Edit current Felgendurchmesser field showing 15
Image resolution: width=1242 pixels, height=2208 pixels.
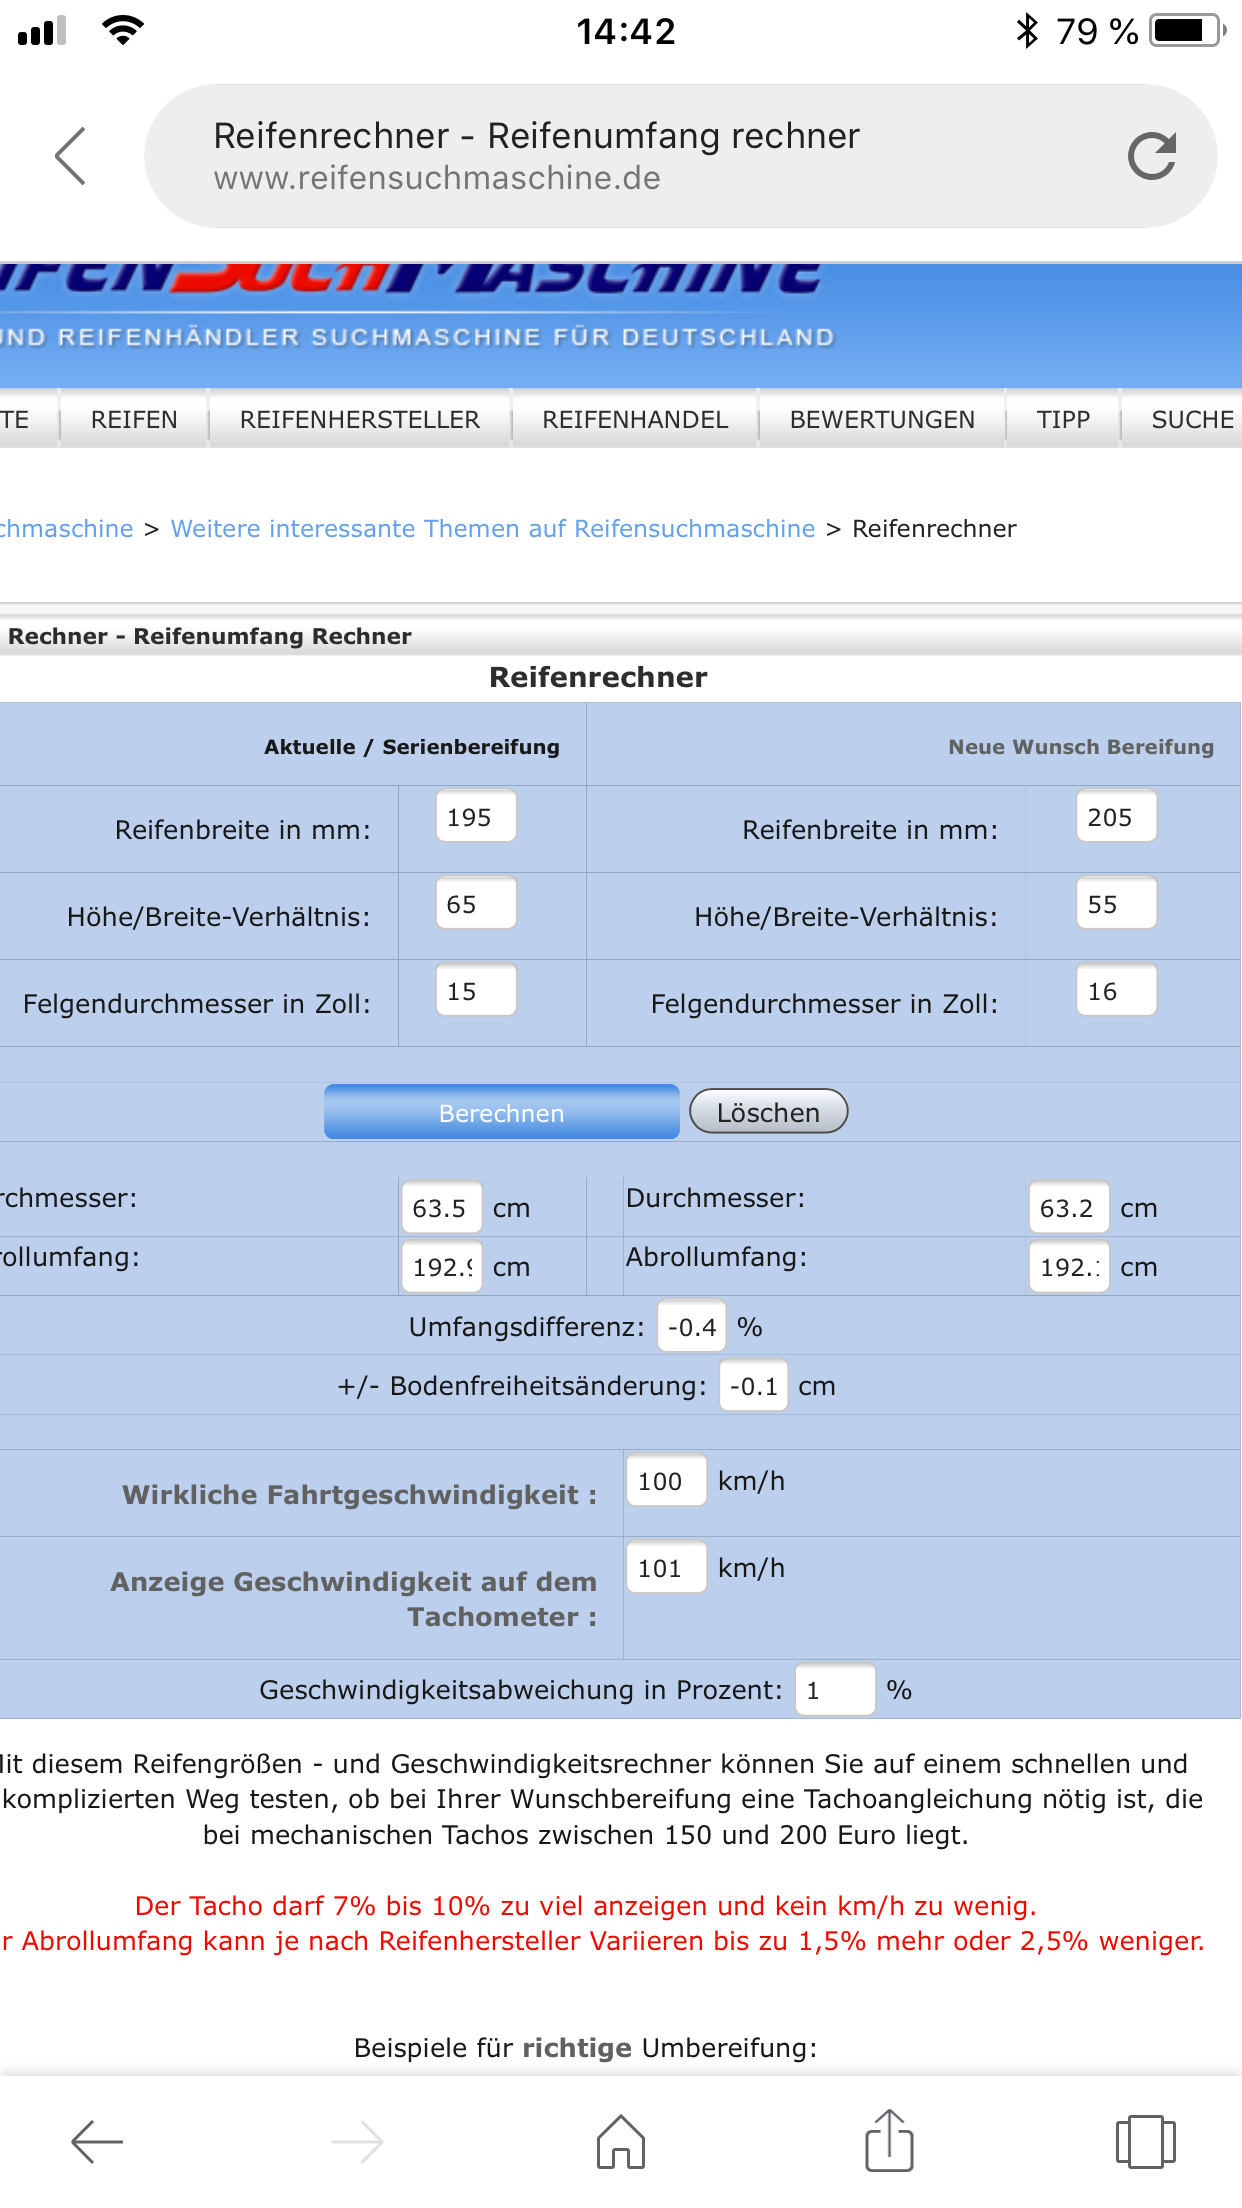476,991
